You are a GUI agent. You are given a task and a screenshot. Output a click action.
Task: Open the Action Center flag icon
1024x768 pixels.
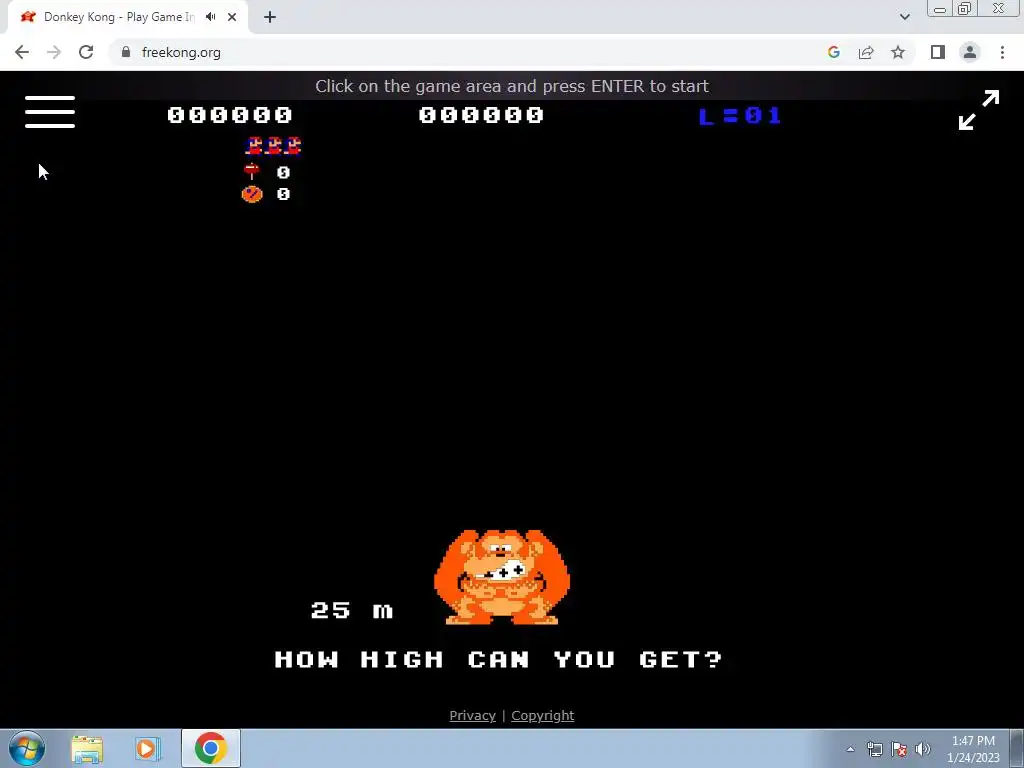coord(899,749)
